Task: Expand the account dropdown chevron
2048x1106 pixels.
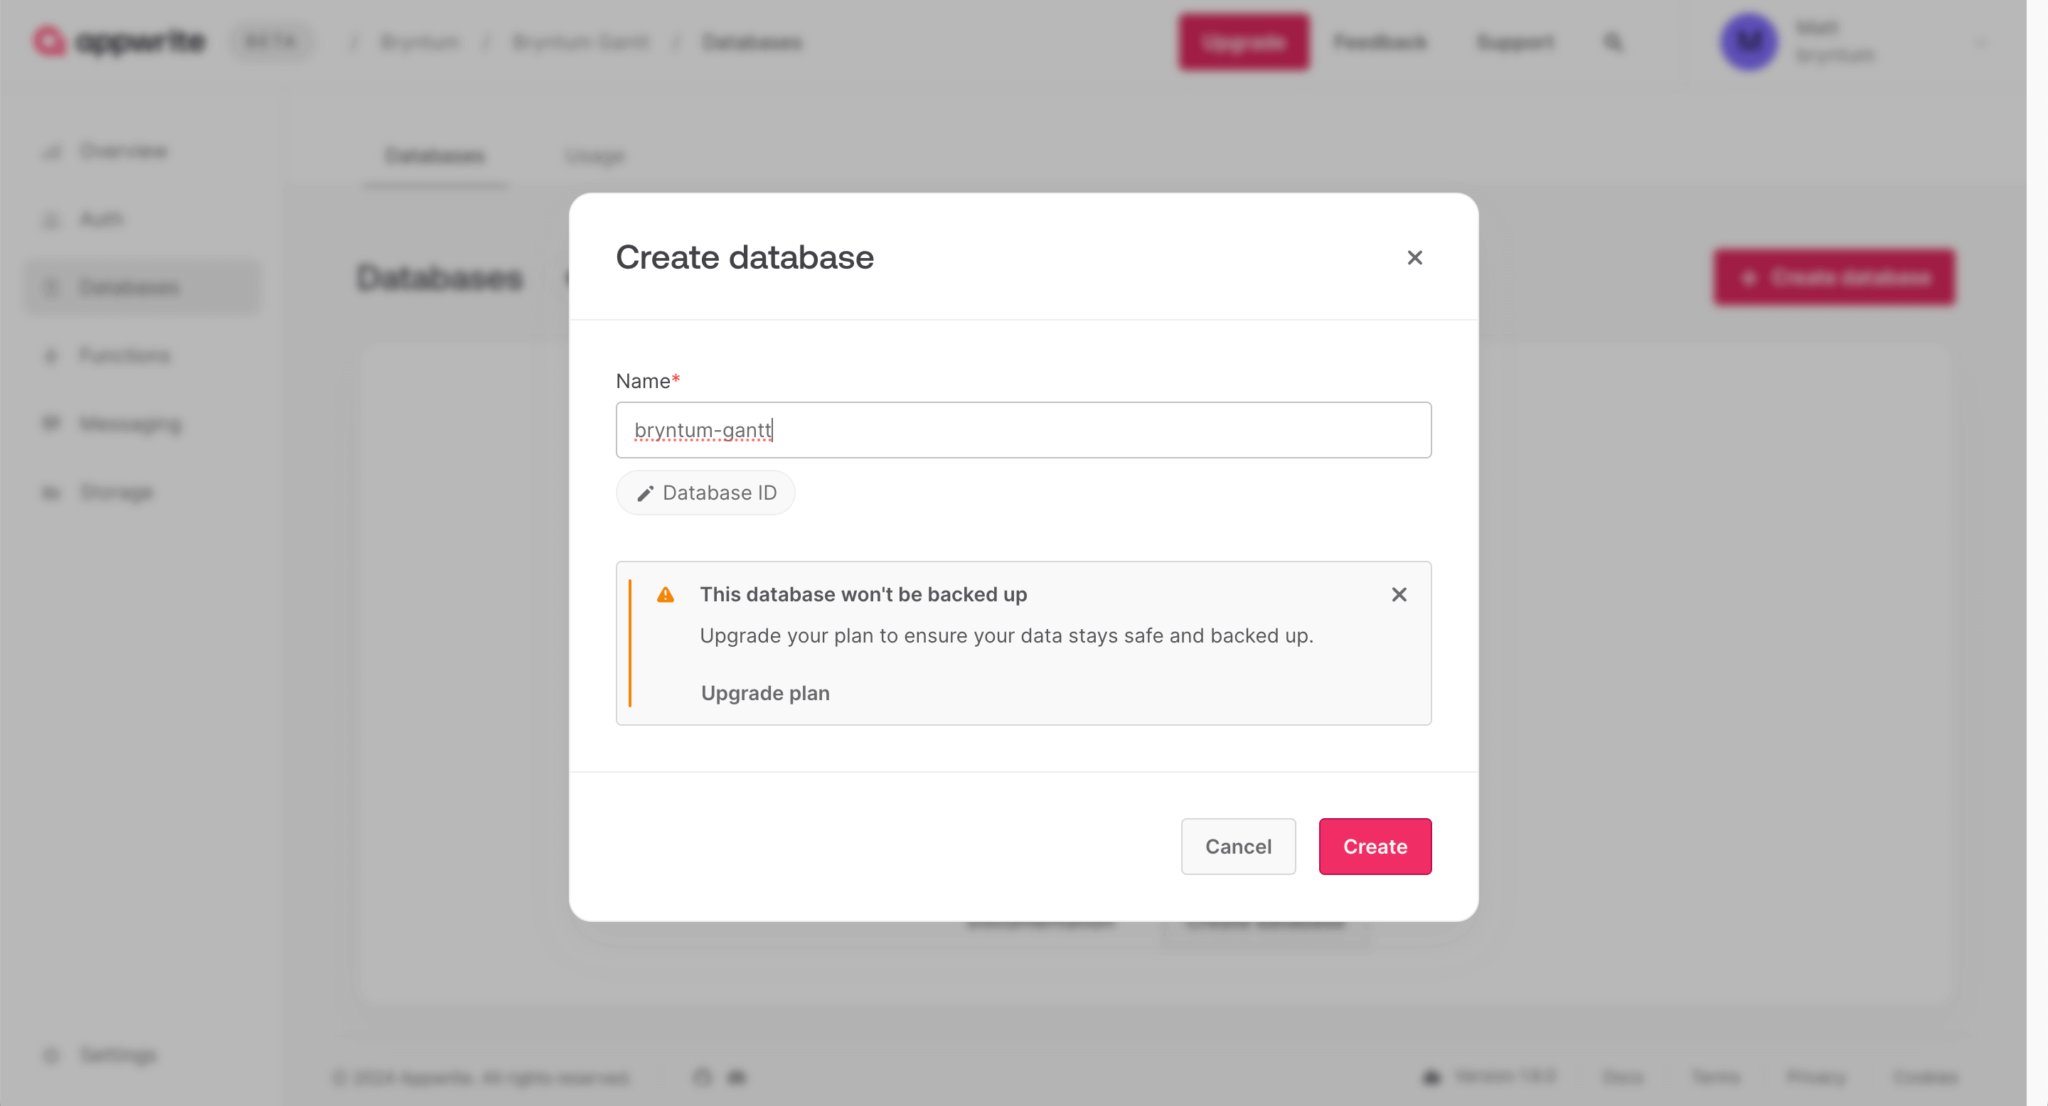Action: tap(1981, 42)
